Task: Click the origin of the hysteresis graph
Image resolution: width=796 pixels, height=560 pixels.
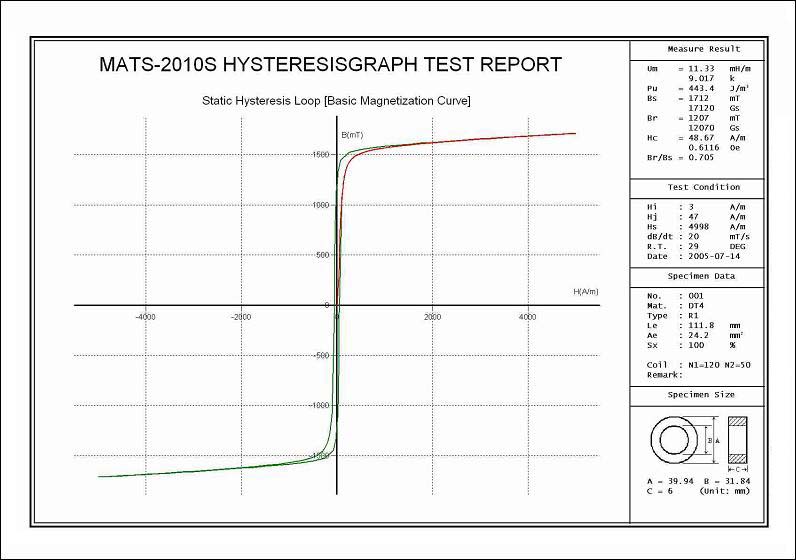Action: point(337,305)
